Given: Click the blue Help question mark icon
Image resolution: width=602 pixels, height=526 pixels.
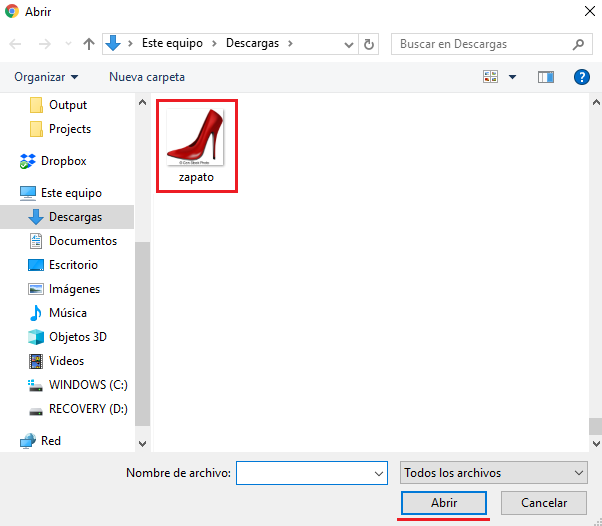Looking at the screenshot, I should [581, 77].
